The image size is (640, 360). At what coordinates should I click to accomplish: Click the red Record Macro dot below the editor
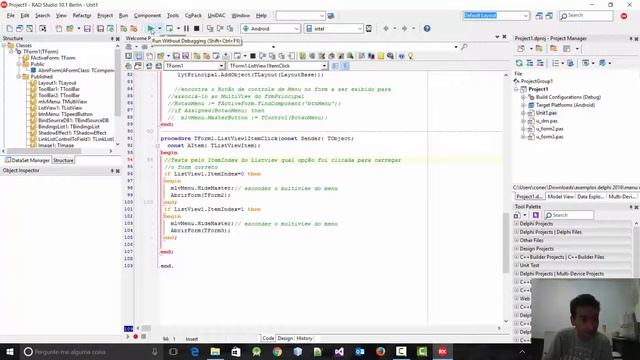[x=136, y=337]
